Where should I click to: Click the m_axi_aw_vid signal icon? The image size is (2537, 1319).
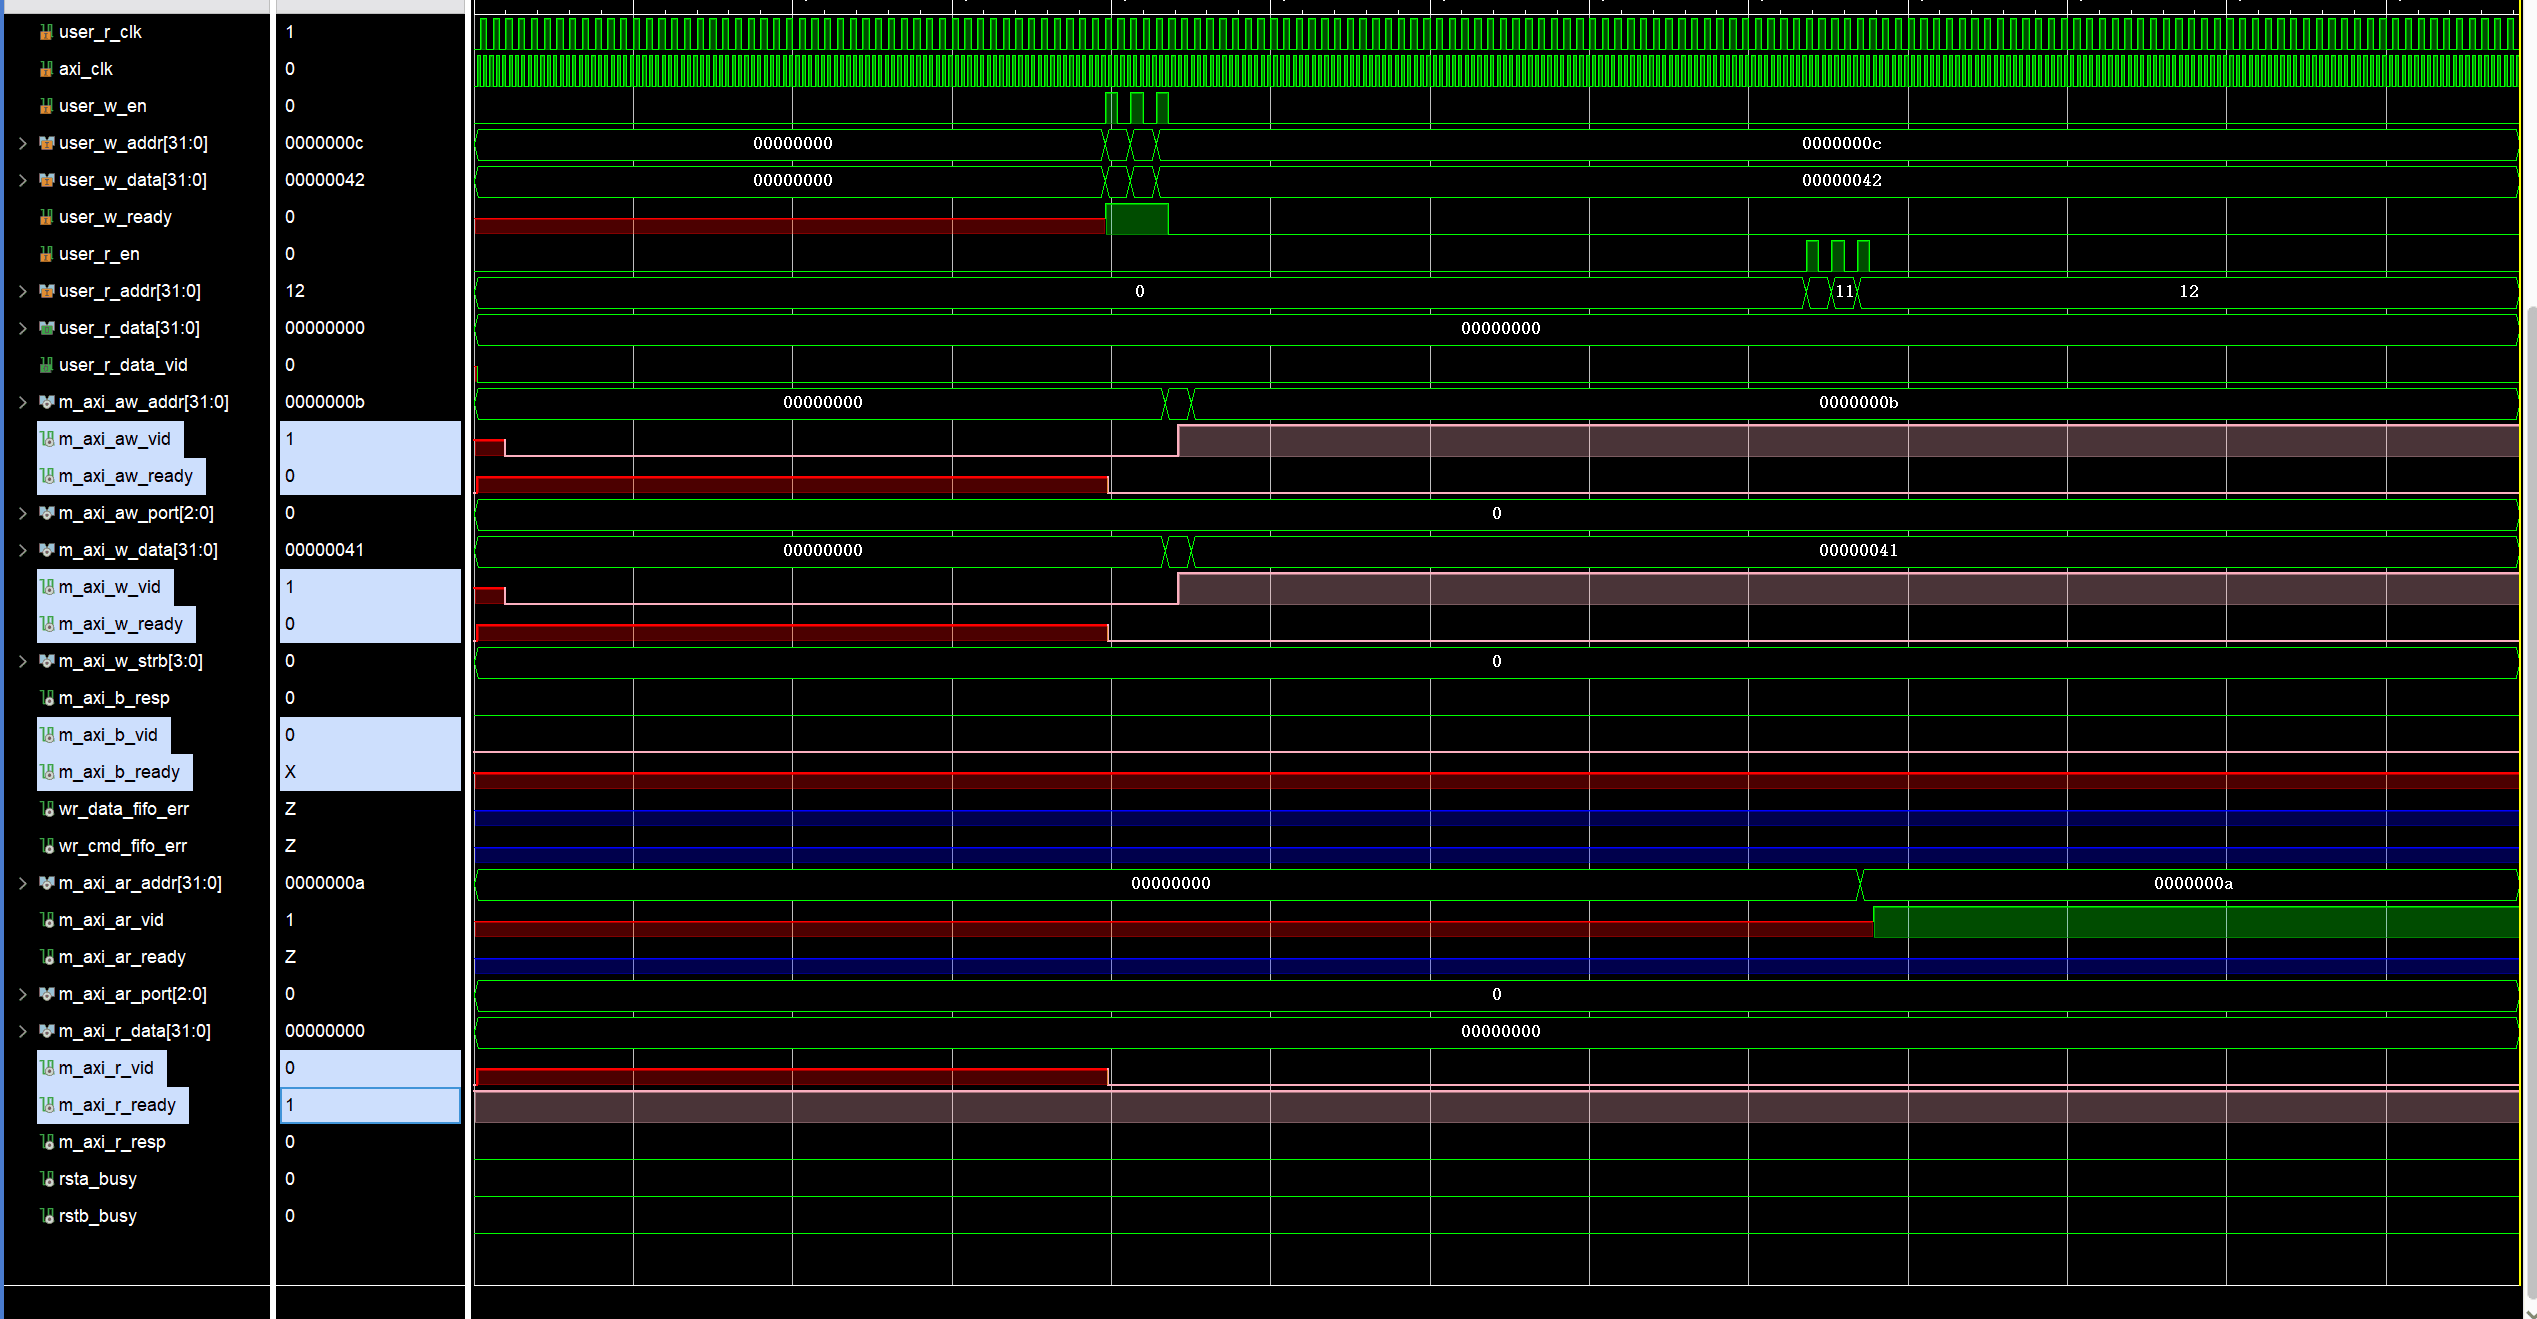[46, 439]
